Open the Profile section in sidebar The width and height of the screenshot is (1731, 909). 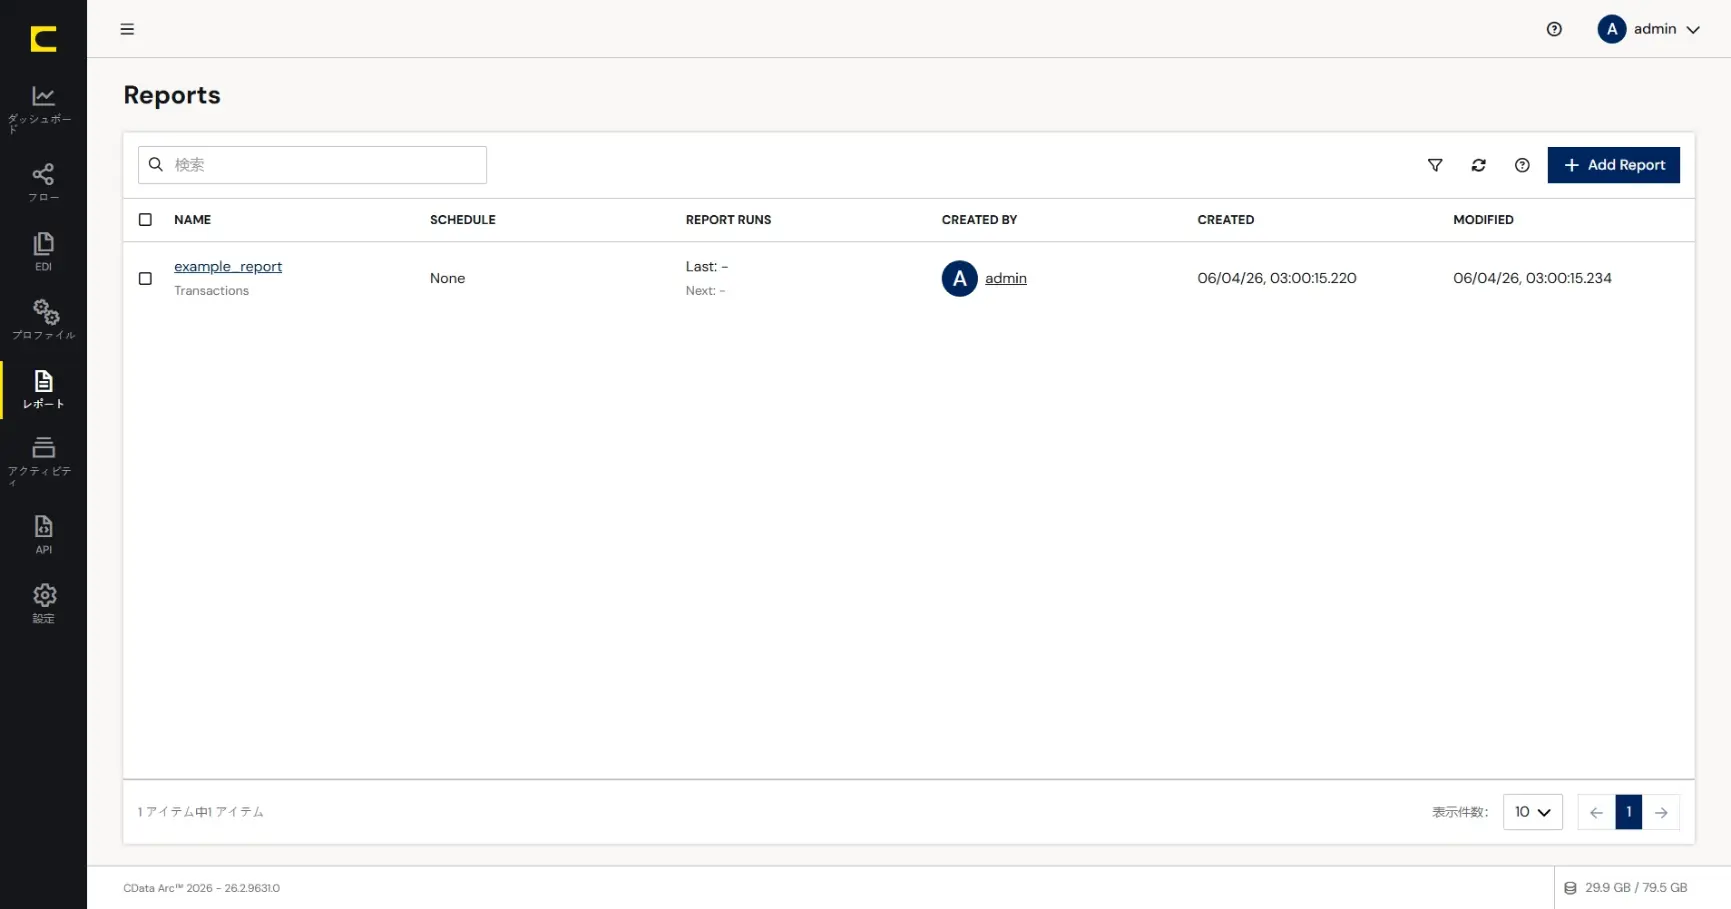(43, 320)
